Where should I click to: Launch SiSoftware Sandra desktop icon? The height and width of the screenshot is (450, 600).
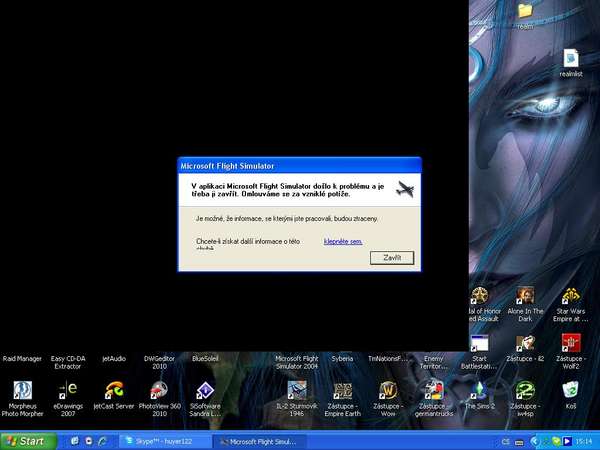point(204,390)
